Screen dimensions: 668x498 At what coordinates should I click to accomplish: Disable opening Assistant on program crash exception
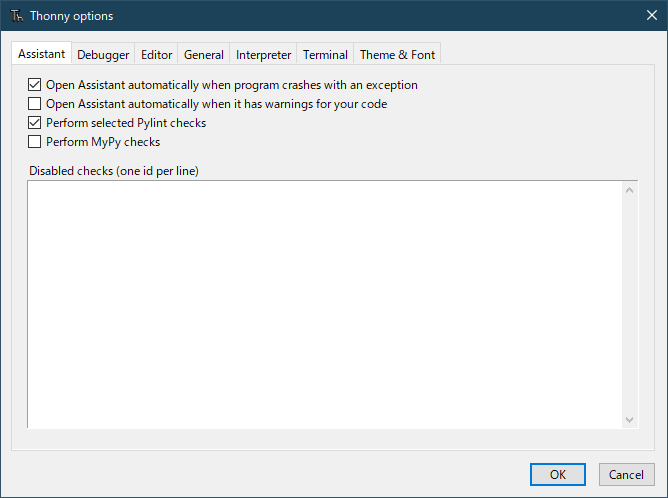pyautogui.click(x=35, y=85)
